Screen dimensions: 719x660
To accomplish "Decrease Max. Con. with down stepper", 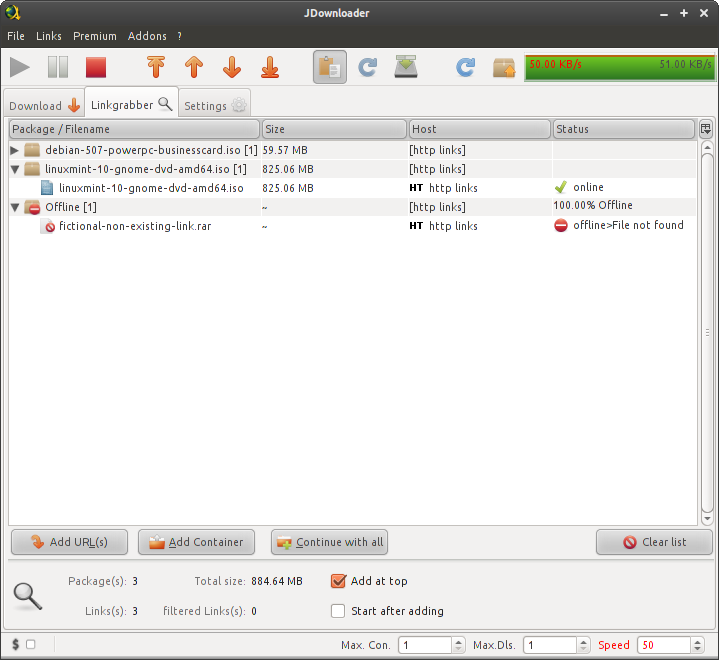I will pyautogui.click(x=458, y=649).
